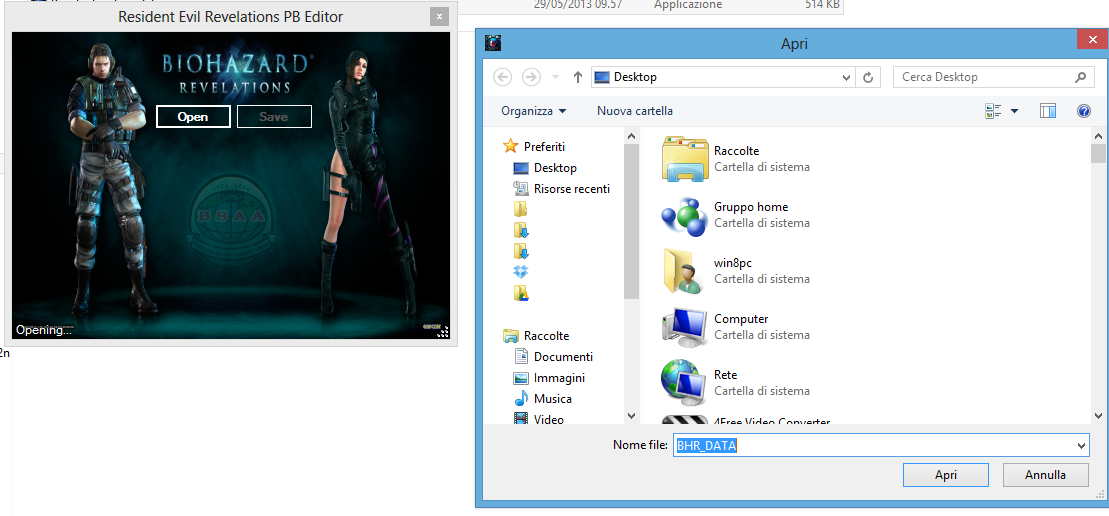Open the view options dropdown arrow
Screen dimensions: 1109x516
click(1014, 111)
